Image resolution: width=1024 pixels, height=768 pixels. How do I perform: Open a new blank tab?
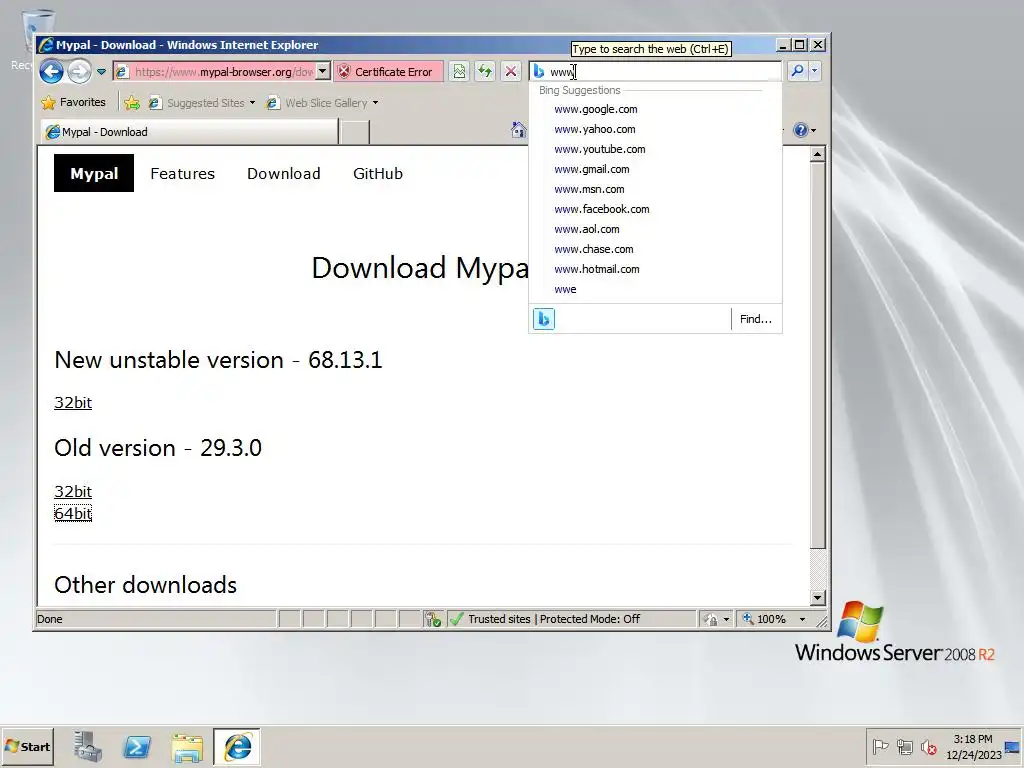click(355, 132)
